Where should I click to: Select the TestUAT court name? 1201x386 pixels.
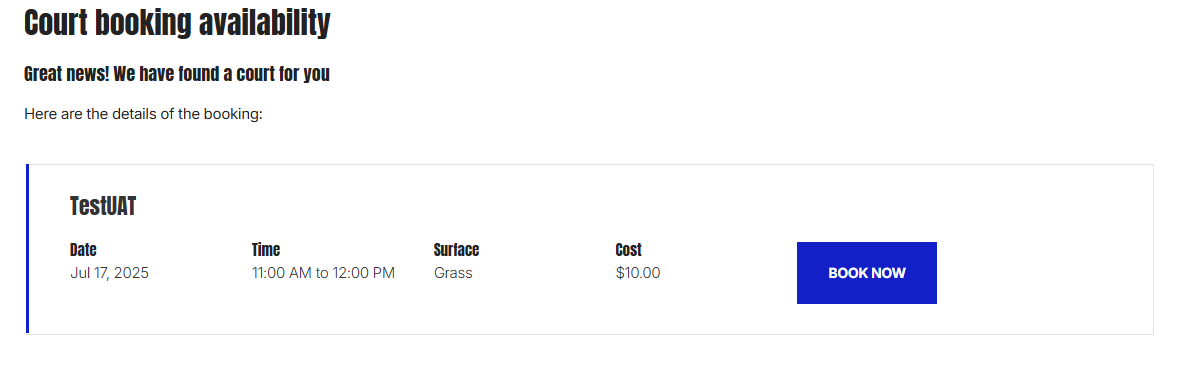click(103, 207)
